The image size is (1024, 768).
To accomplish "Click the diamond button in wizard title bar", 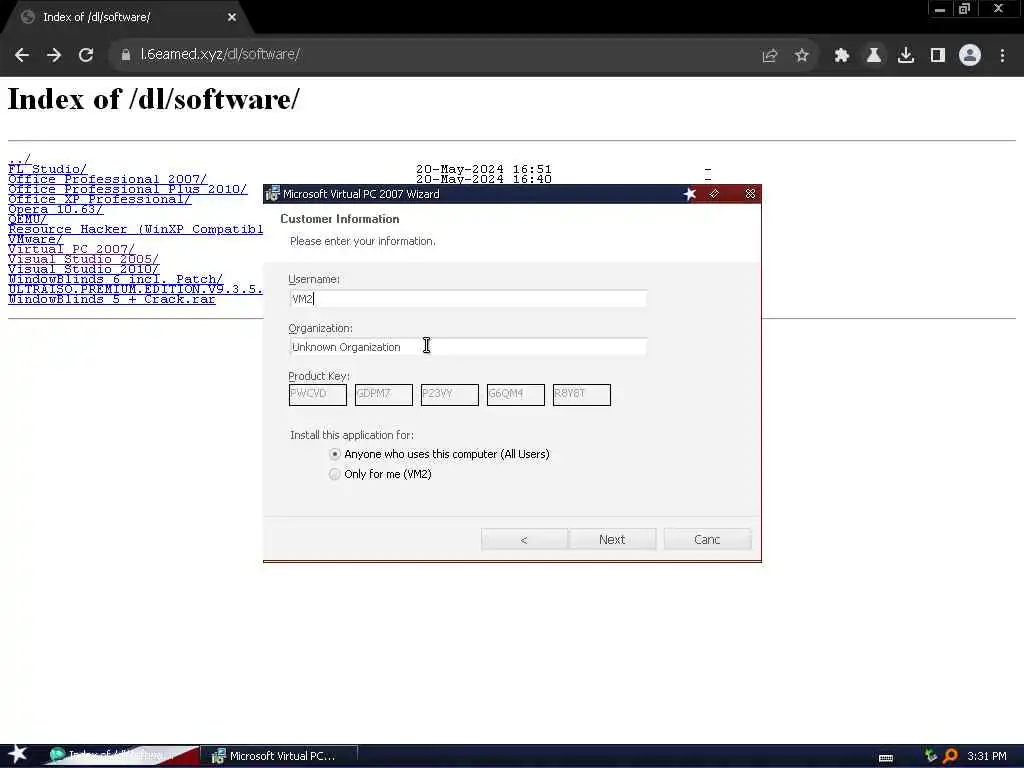I will pyautogui.click(x=714, y=194).
